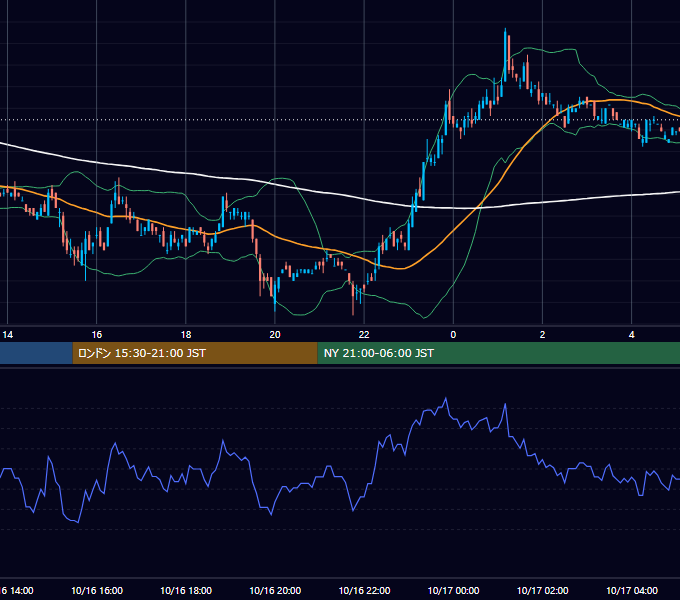Click the 10/16 16:00 indicator axis label

[97, 590]
